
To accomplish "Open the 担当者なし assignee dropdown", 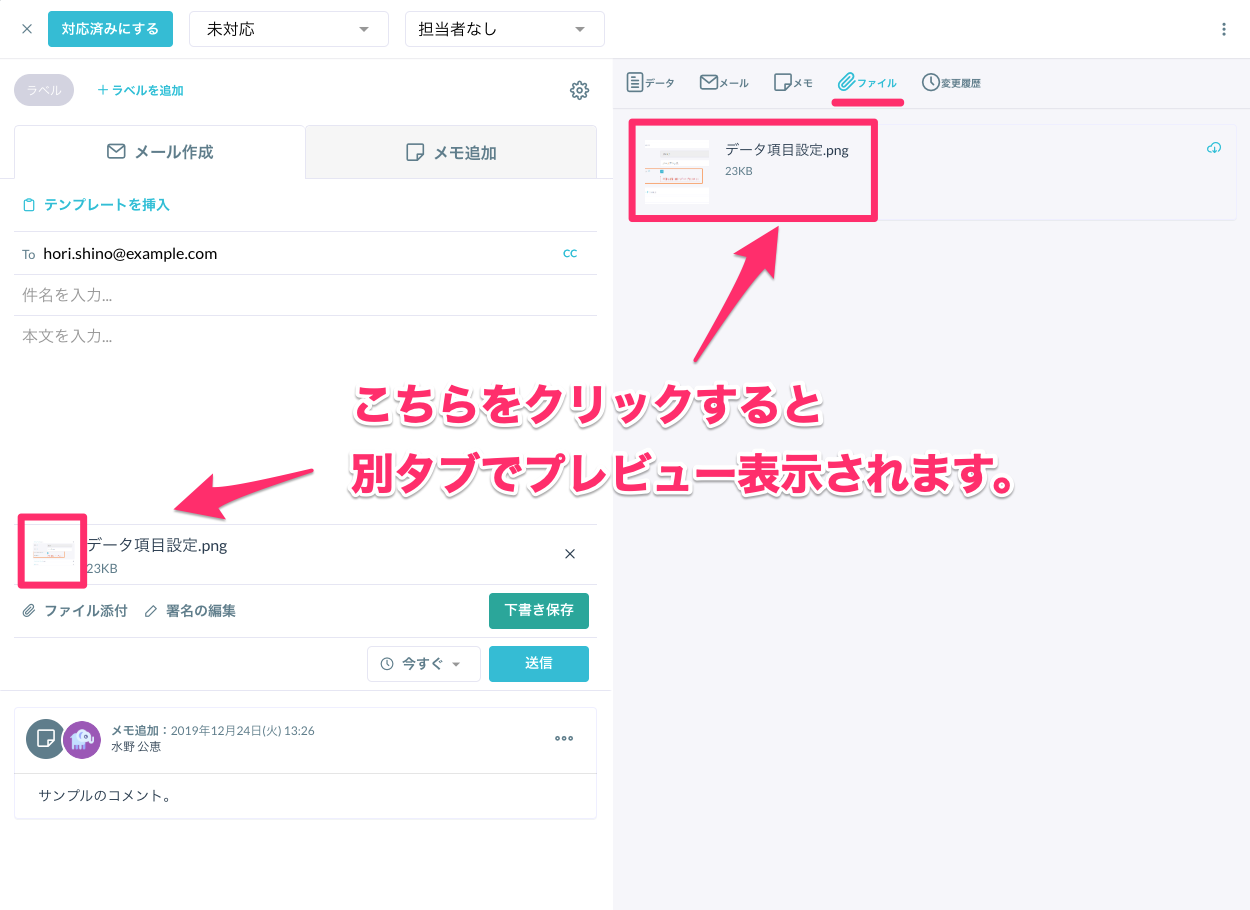I will pyautogui.click(x=504, y=28).
